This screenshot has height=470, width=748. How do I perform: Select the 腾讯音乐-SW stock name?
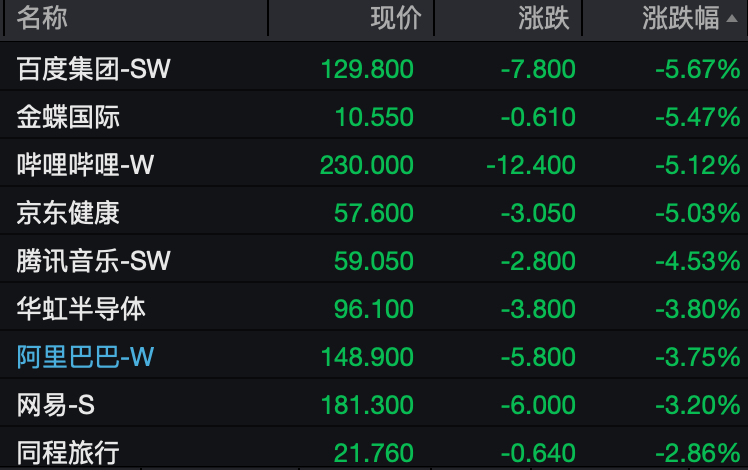tap(94, 261)
